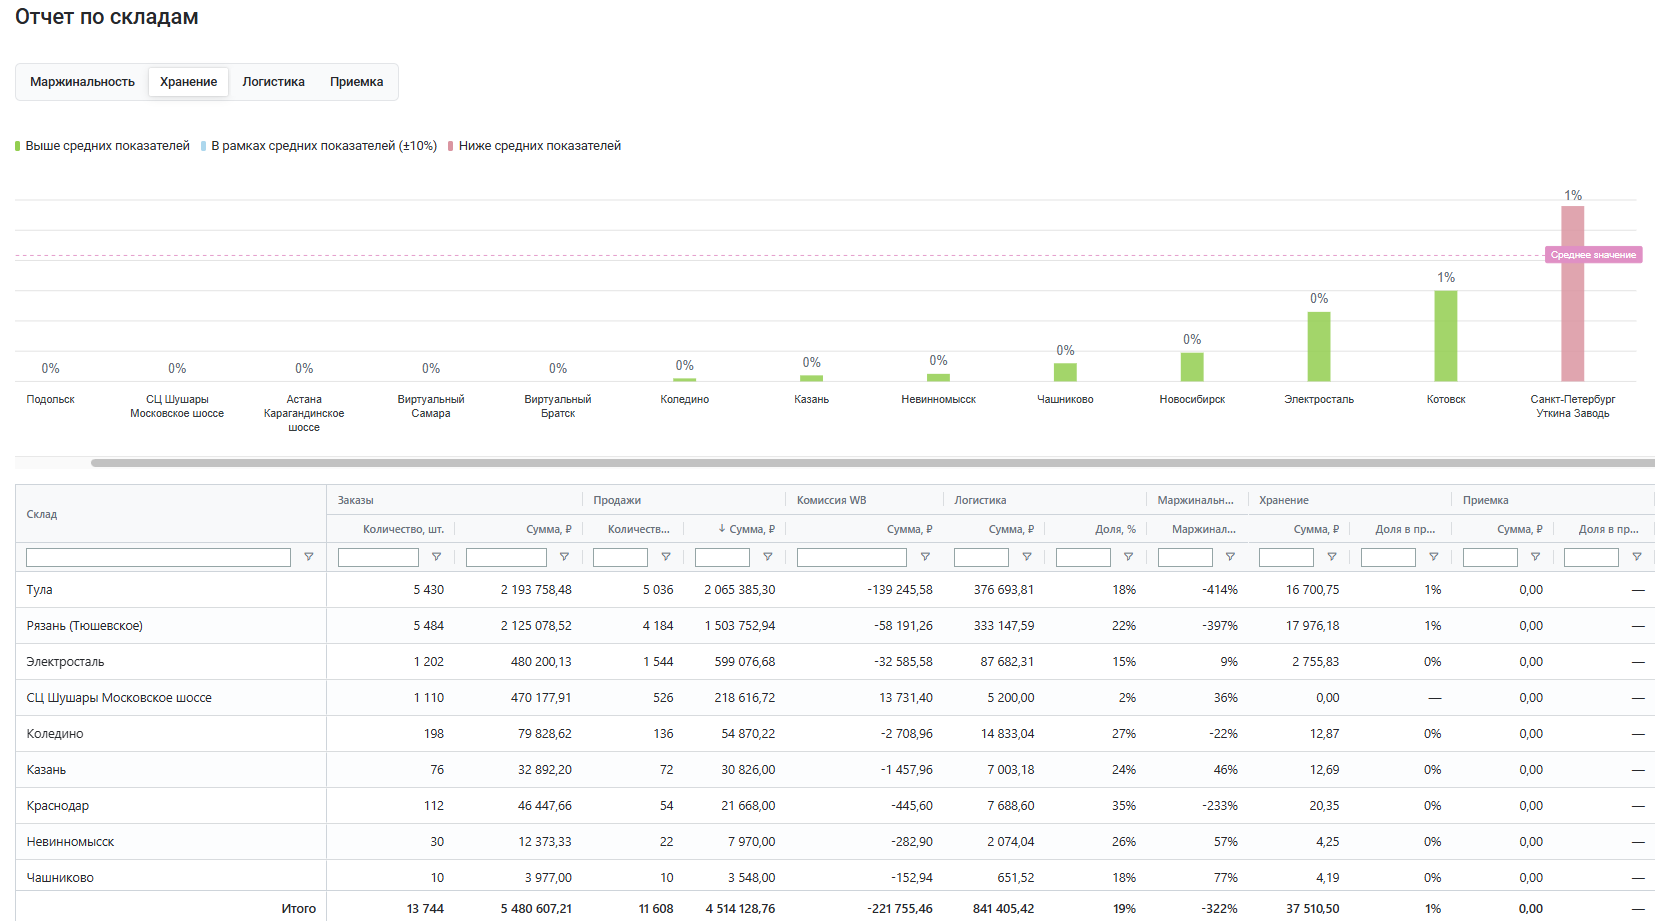Open filter icon for Заказы Сумма column

pos(564,557)
